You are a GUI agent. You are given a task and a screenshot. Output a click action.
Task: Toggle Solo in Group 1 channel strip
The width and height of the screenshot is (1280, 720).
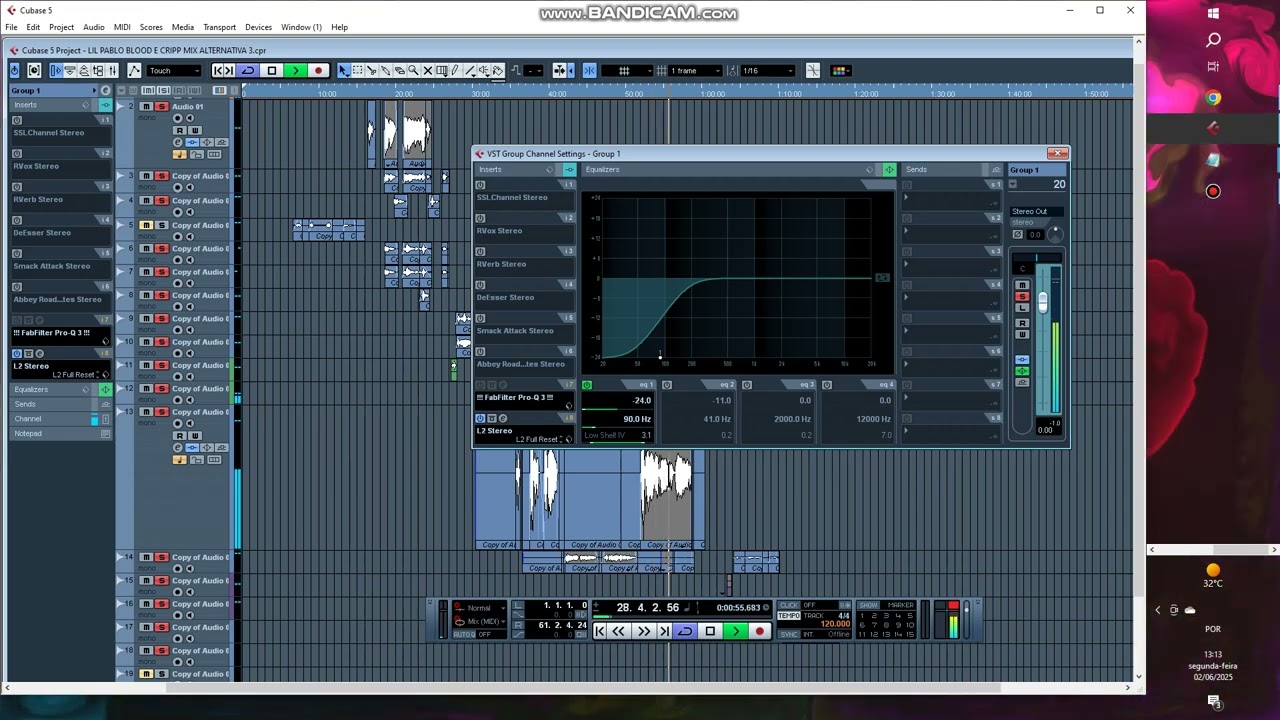point(1024,296)
